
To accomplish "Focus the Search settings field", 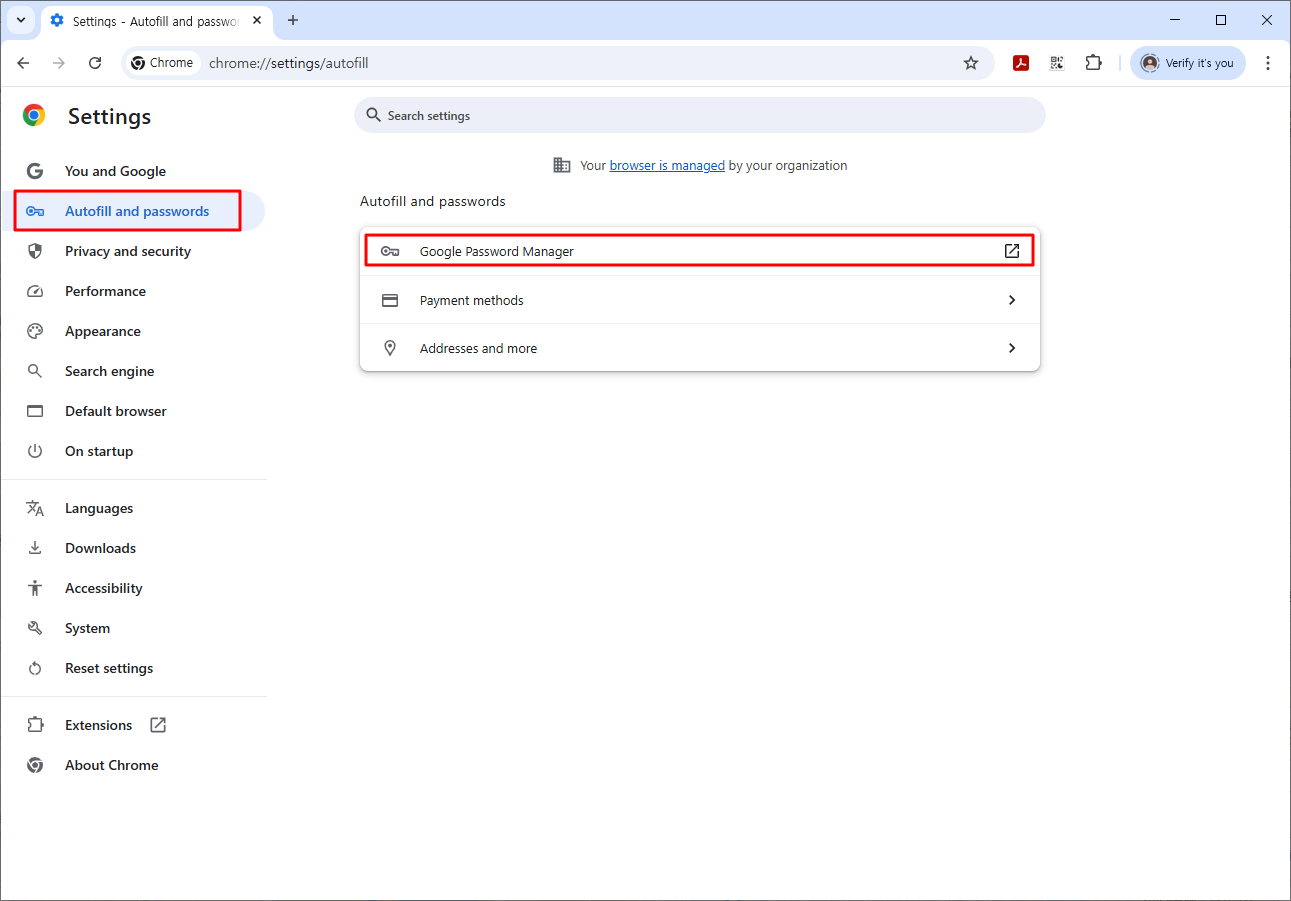I will [700, 116].
